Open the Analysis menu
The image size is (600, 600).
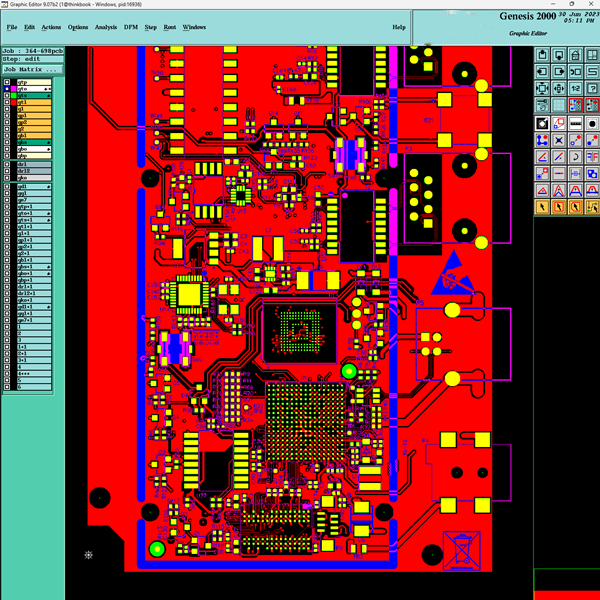(105, 27)
